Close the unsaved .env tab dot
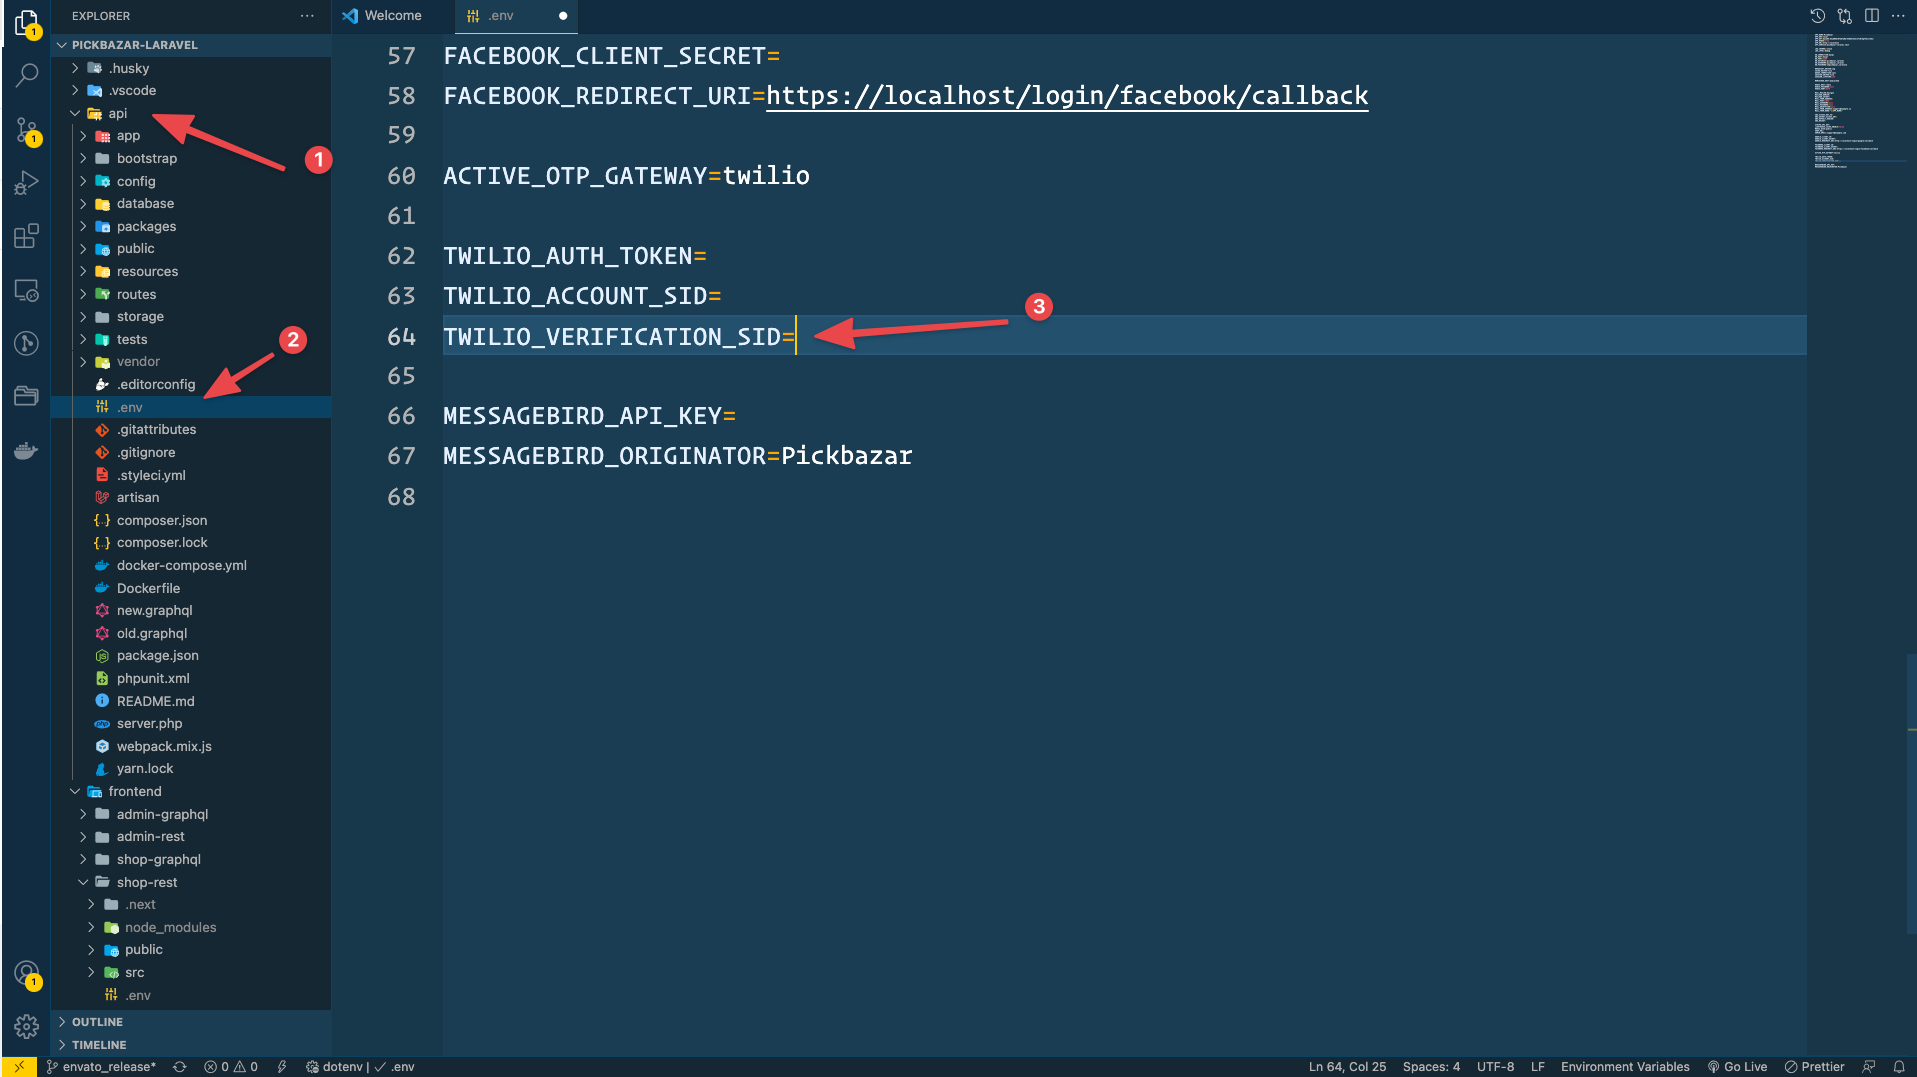 click(x=563, y=16)
